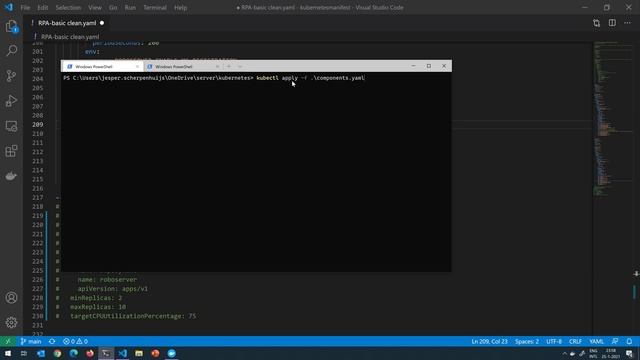Change encoding via UTF-8 indicator
This screenshot has height=360, width=640.
tap(554, 341)
